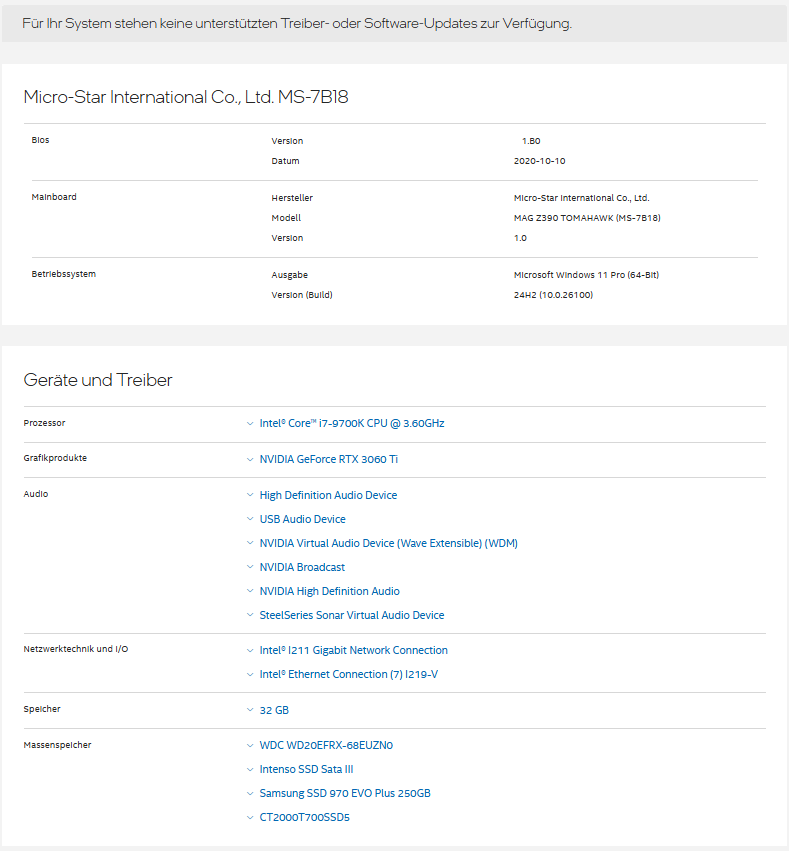
Task: Expand chevron beside NVIDIA High Definition Audio
Action: 250,590
